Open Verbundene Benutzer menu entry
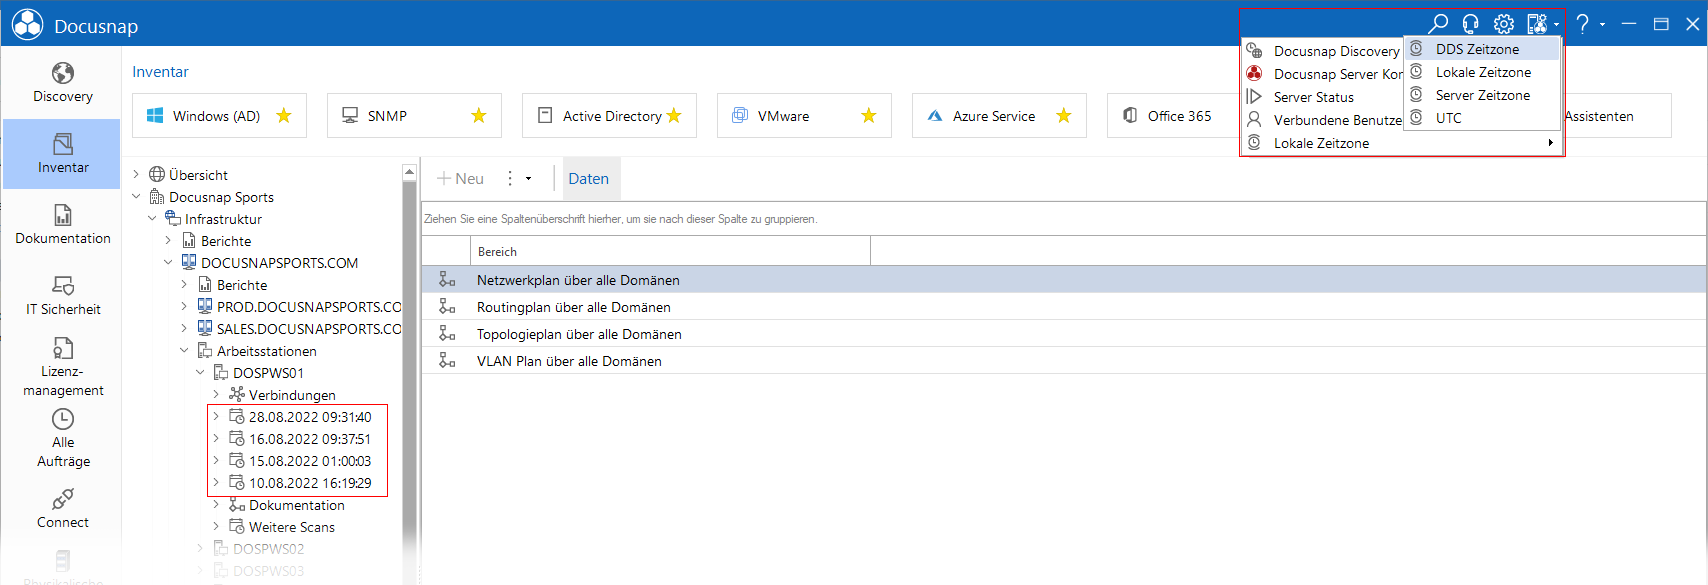1708x585 pixels. click(x=1323, y=120)
